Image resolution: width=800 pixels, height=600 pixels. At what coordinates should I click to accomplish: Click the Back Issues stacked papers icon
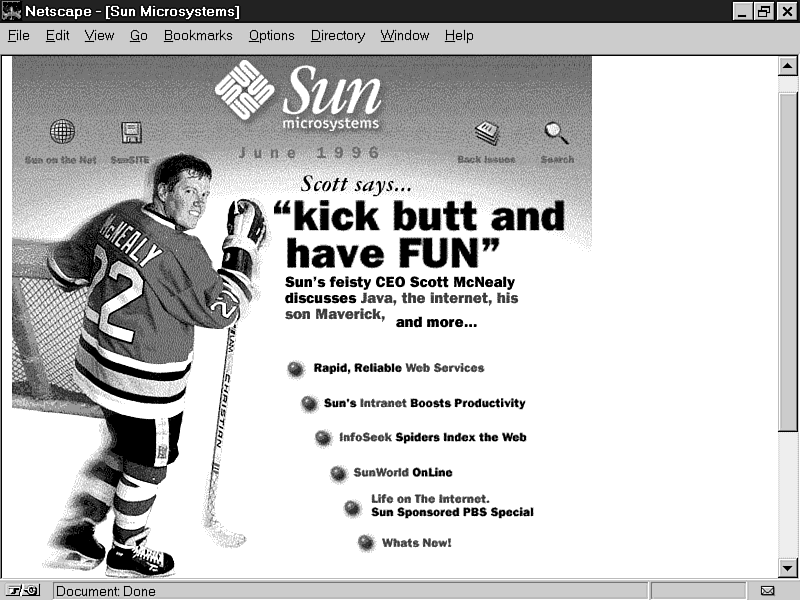point(487,132)
